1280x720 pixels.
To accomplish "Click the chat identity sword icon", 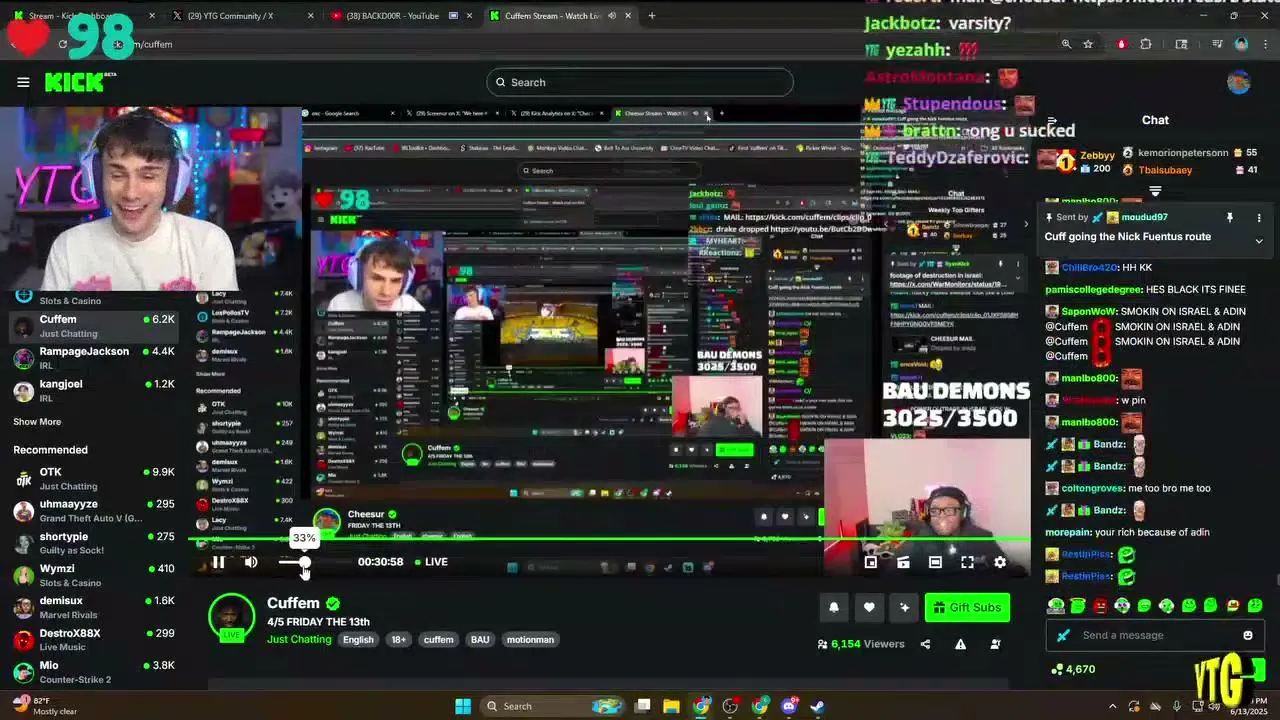I will (x=1063, y=635).
